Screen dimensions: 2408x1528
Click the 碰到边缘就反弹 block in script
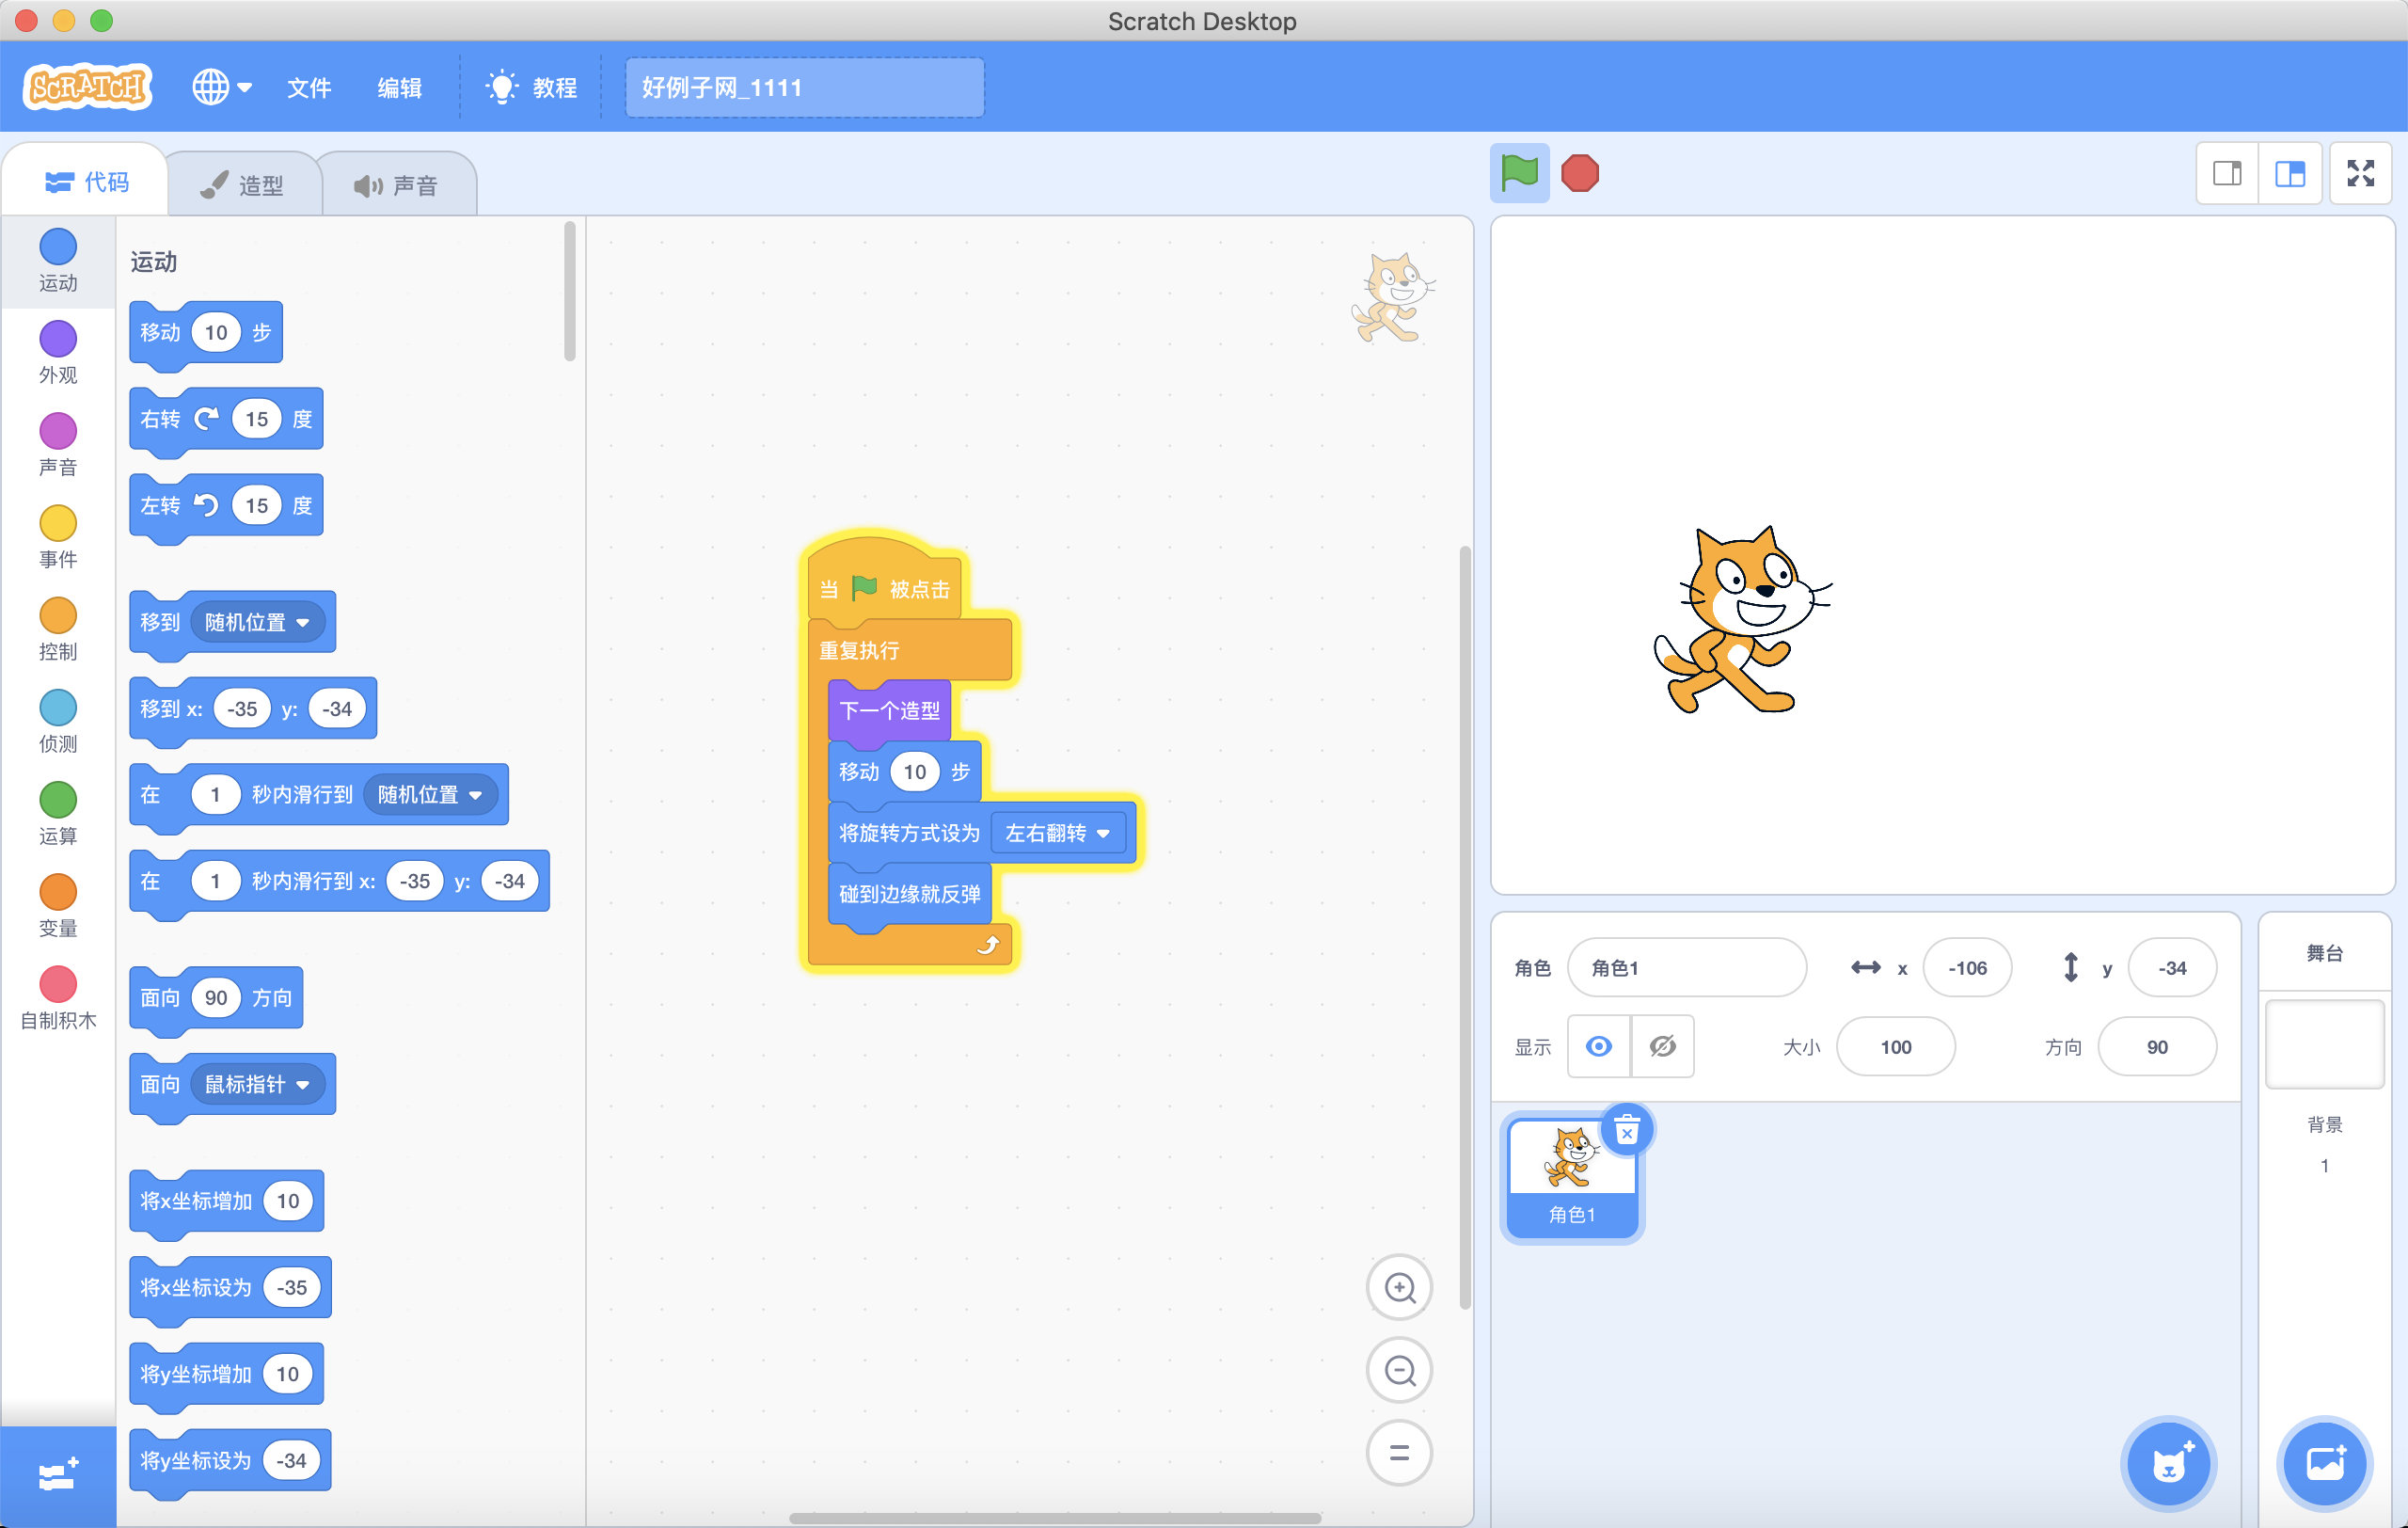click(x=909, y=894)
